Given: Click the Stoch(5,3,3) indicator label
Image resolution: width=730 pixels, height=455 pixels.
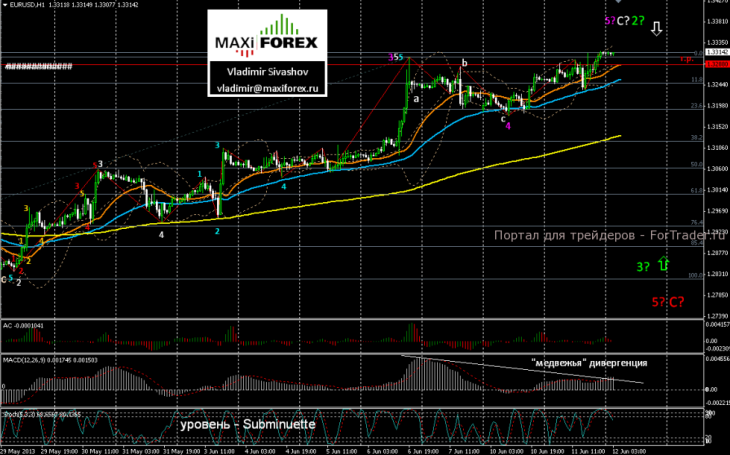Looking at the screenshot, I should point(42,414).
